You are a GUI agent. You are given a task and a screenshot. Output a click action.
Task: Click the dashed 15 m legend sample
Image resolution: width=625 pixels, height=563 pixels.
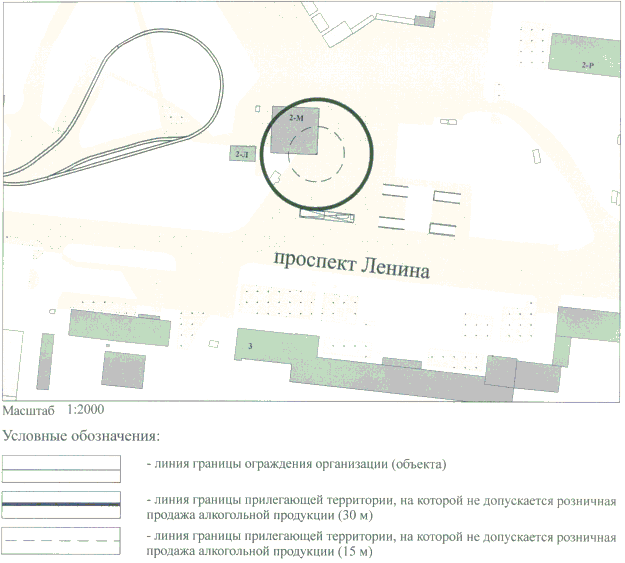pyautogui.click(x=61, y=541)
